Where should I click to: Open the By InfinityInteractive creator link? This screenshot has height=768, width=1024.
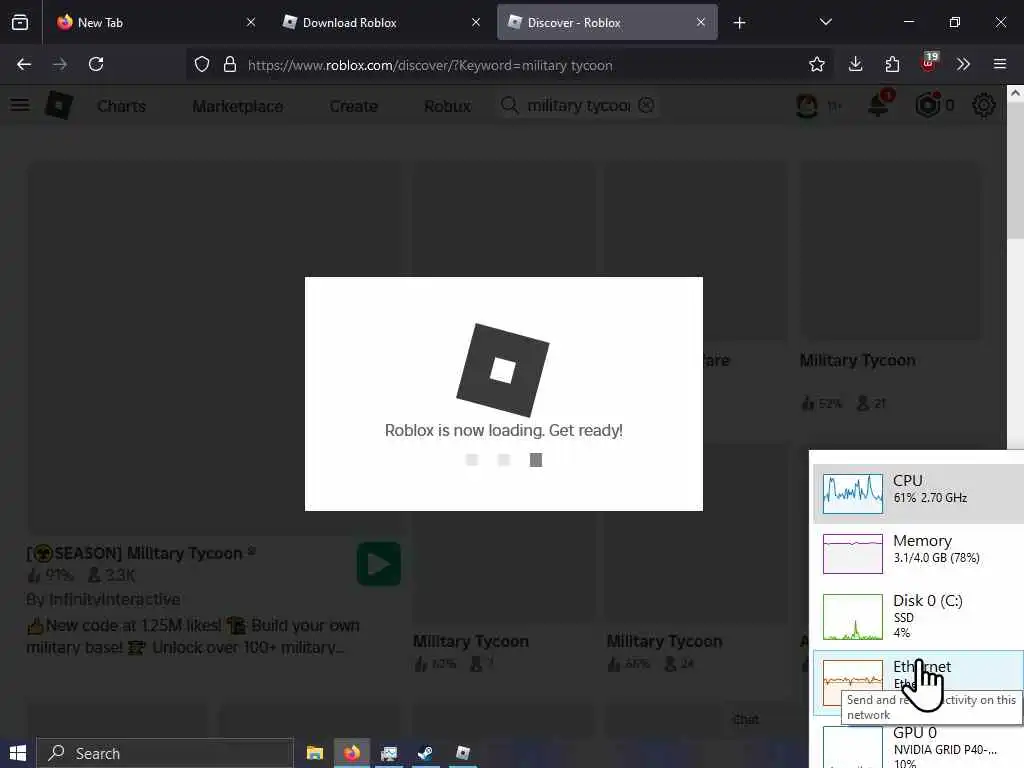point(103,599)
